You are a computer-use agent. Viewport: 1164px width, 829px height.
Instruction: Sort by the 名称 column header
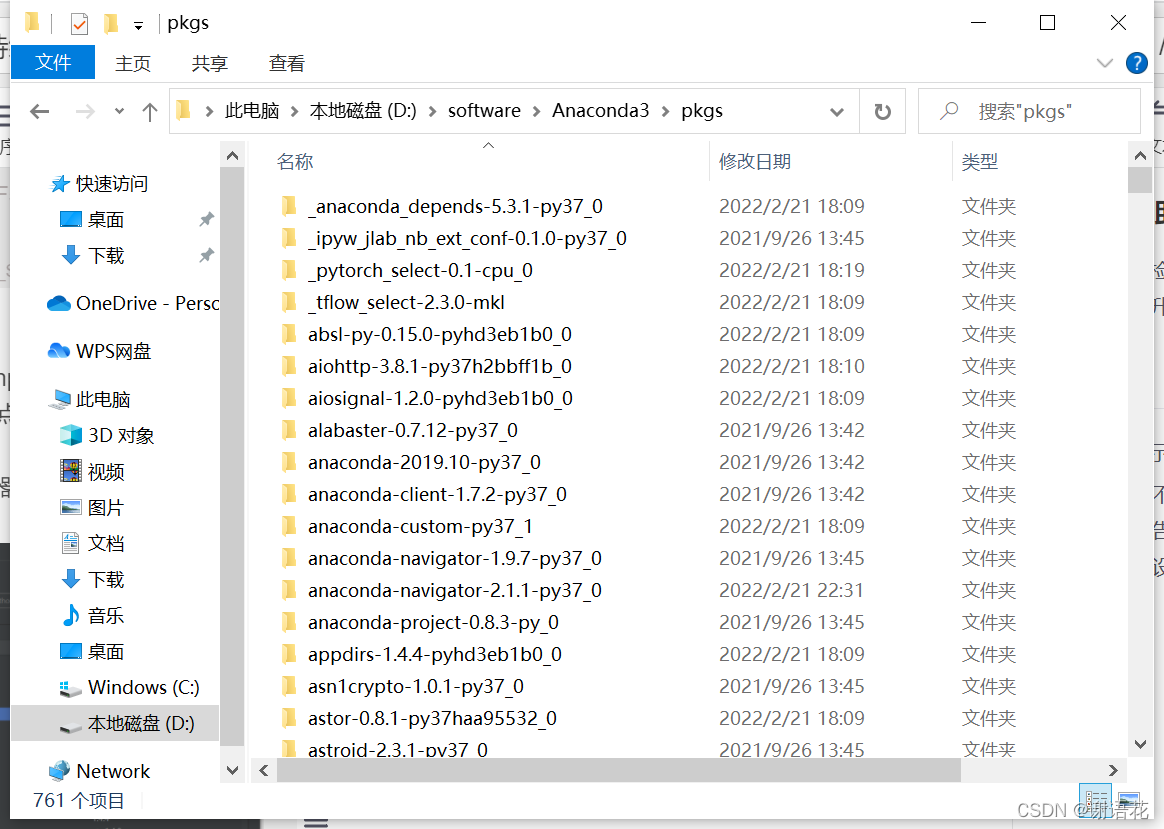(295, 162)
